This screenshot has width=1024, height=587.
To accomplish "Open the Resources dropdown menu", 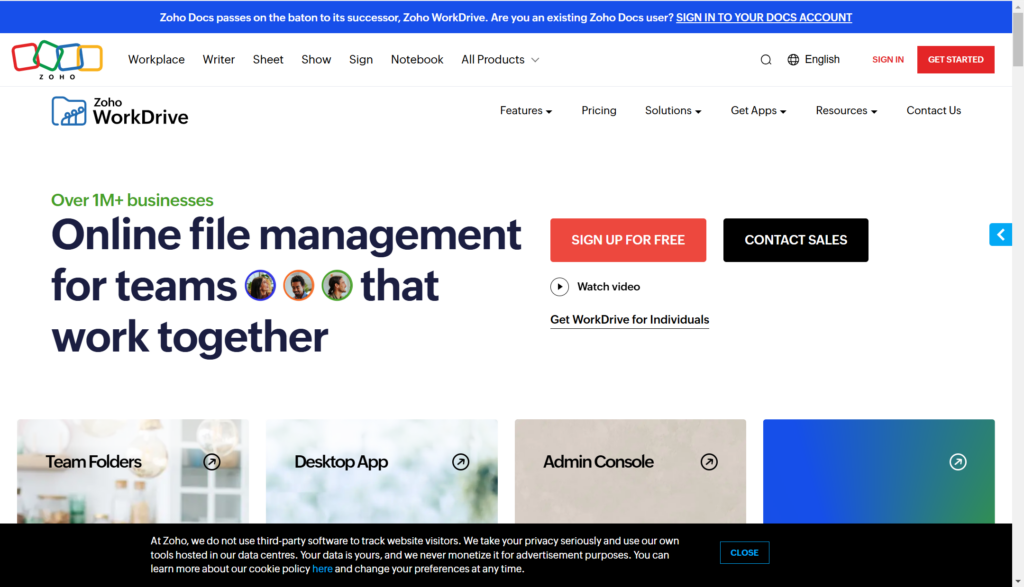I will pos(846,110).
